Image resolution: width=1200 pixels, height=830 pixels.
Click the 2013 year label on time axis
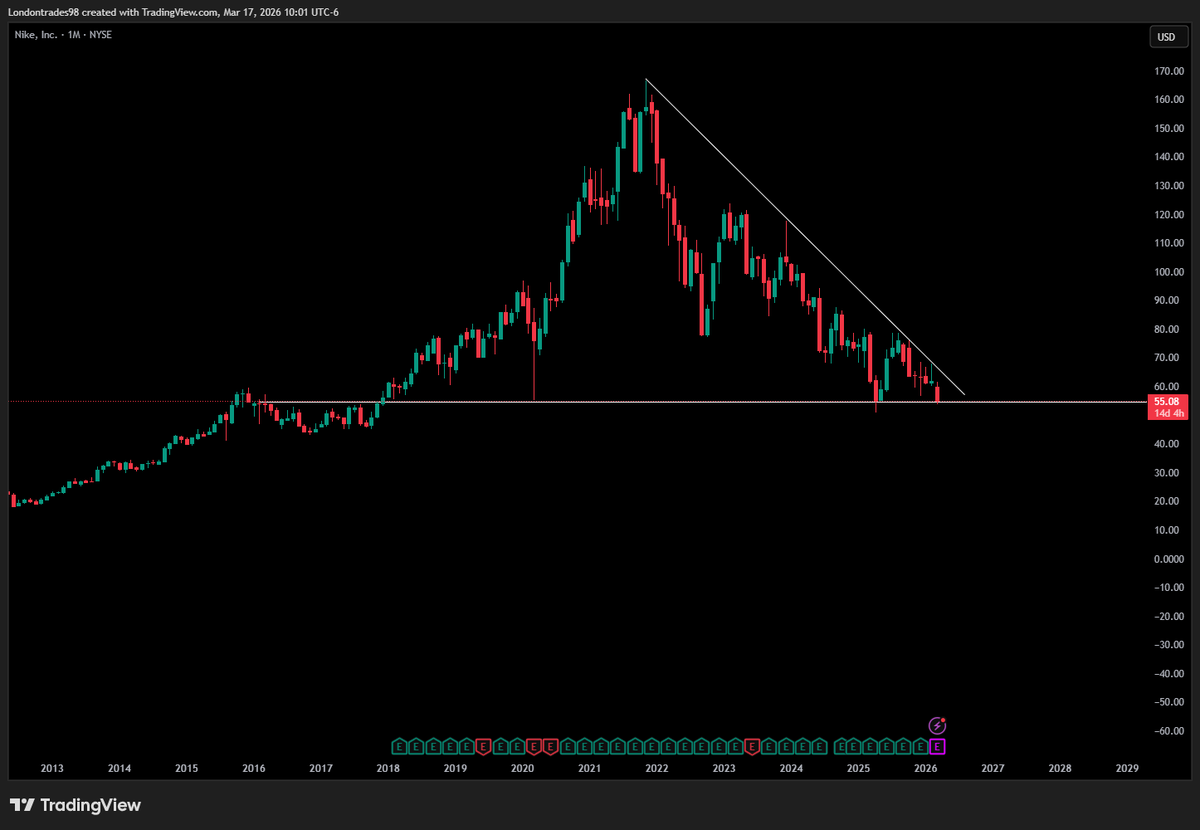(x=52, y=769)
